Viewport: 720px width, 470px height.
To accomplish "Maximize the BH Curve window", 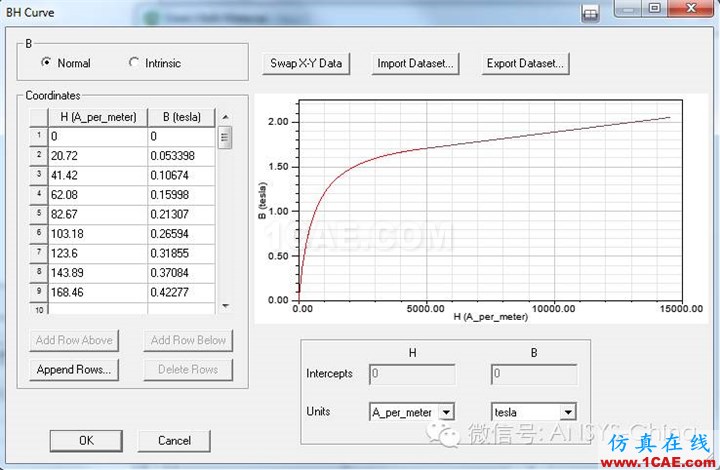I will pyautogui.click(x=655, y=8).
